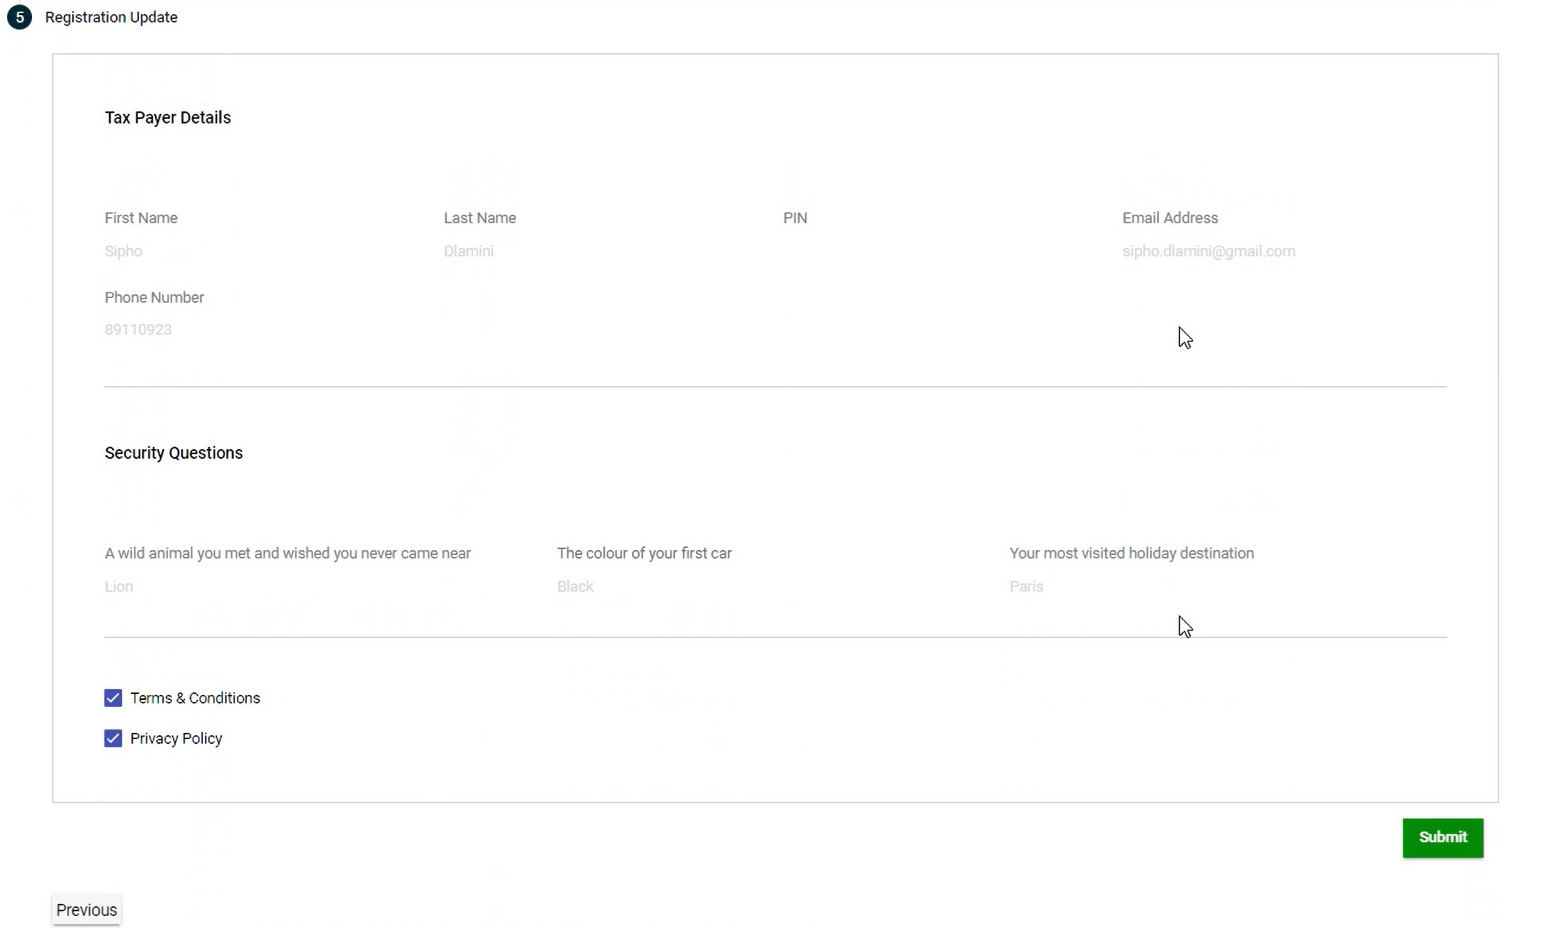Click the wild animal answer field 'Lion'

tap(119, 586)
